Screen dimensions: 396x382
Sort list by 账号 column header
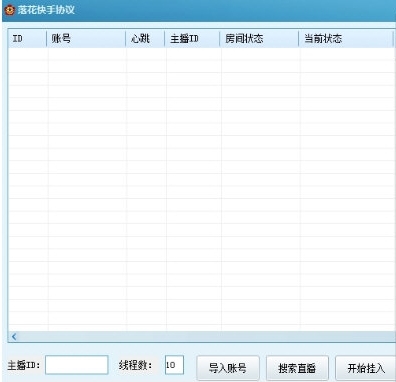(x=86, y=39)
